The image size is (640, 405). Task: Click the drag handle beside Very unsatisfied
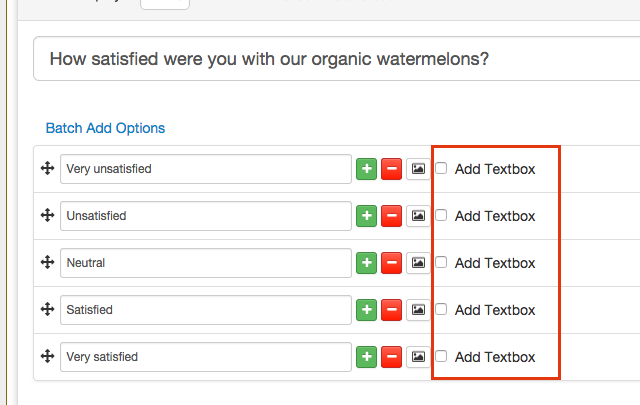[46, 169]
